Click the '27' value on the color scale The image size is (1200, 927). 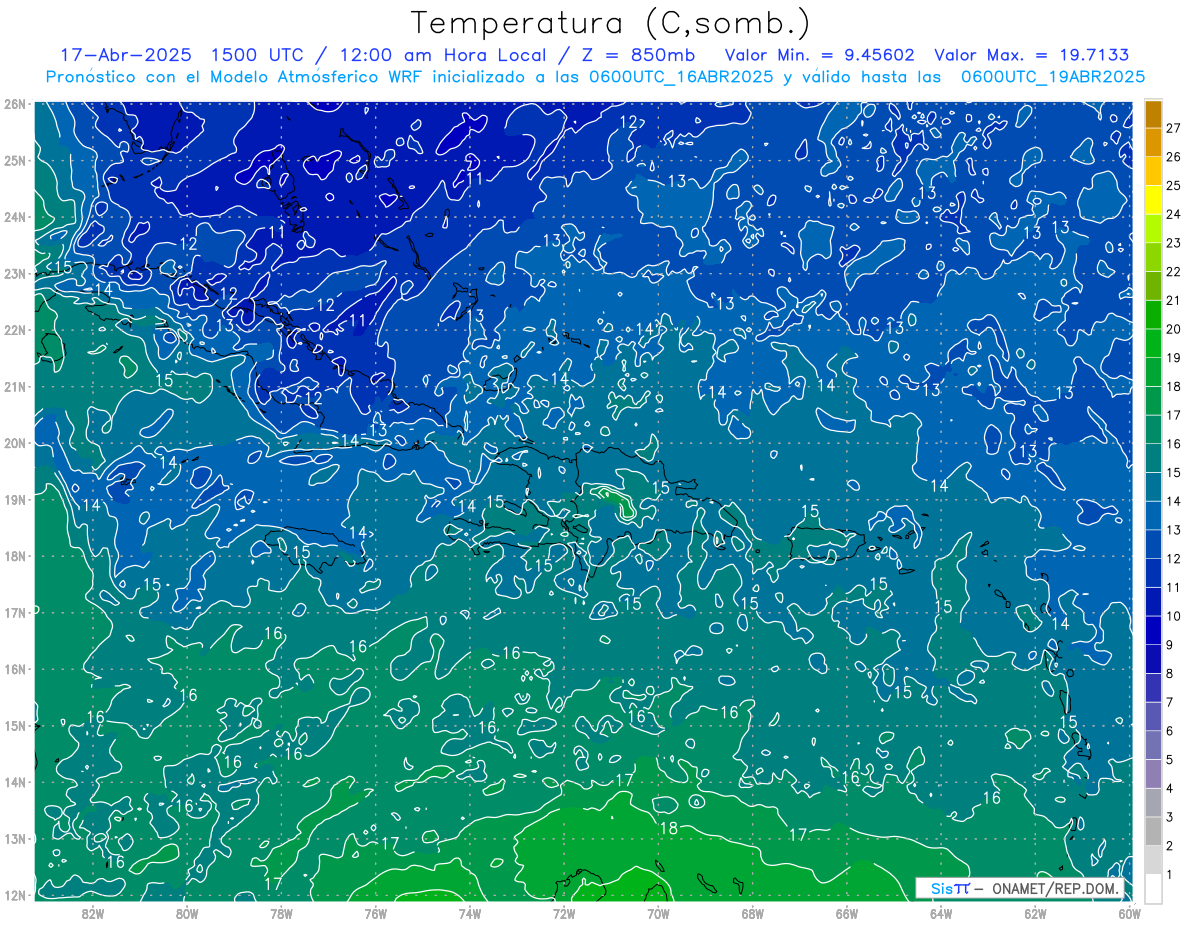[1173, 128]
